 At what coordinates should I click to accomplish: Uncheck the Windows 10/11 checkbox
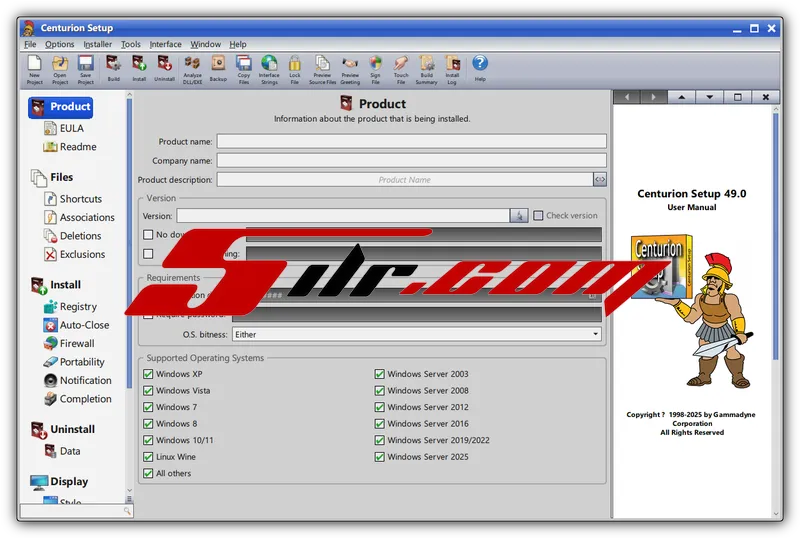pyautogui.click(x=148, y=440)
